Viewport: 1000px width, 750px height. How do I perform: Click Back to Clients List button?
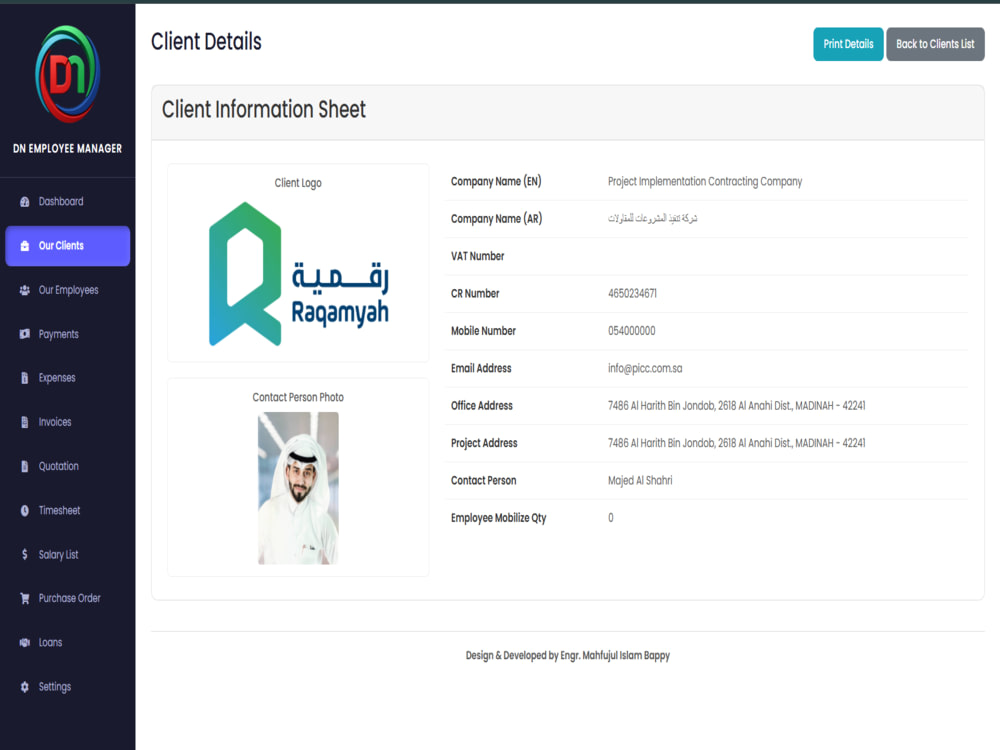pyautogui.click(x=935, y=44)
